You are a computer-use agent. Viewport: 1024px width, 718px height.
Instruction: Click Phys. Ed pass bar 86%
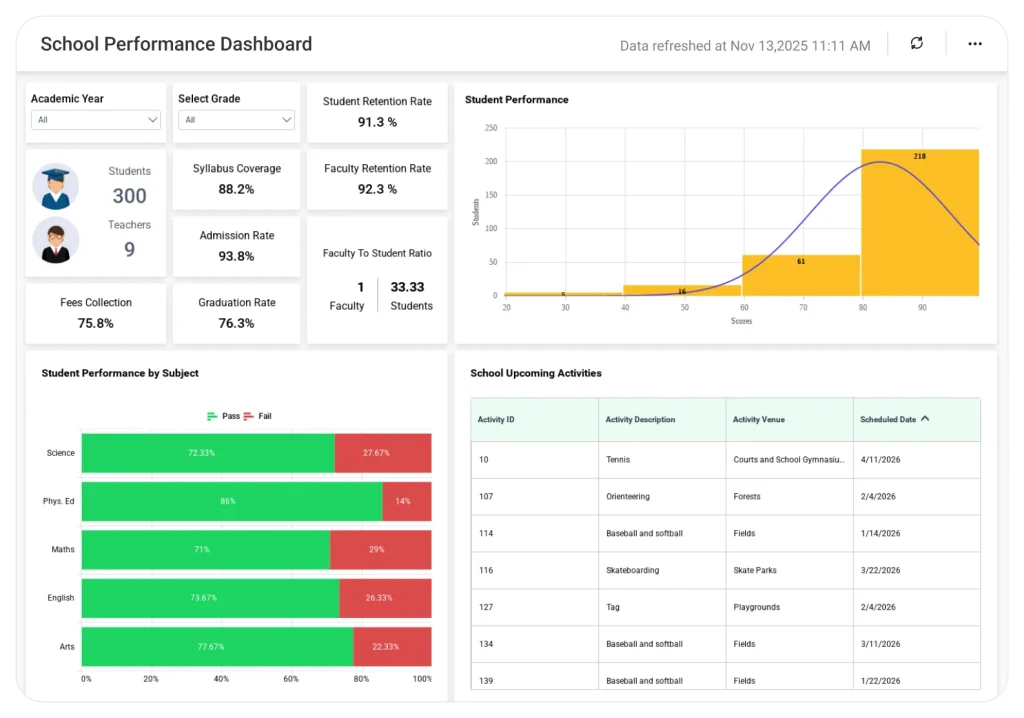pos(232,501)
